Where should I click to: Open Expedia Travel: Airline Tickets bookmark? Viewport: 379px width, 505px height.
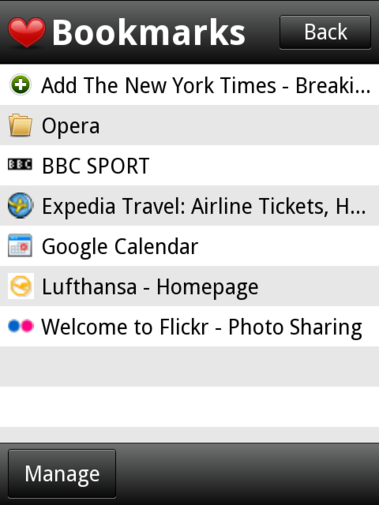tap(189, 206)
